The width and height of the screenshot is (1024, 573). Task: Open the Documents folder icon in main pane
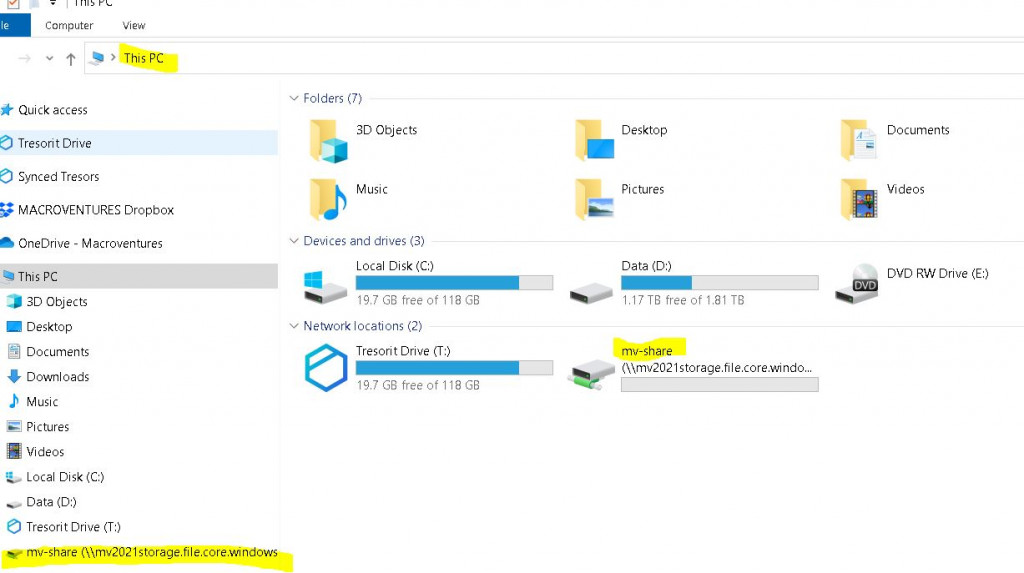[859, 140]
